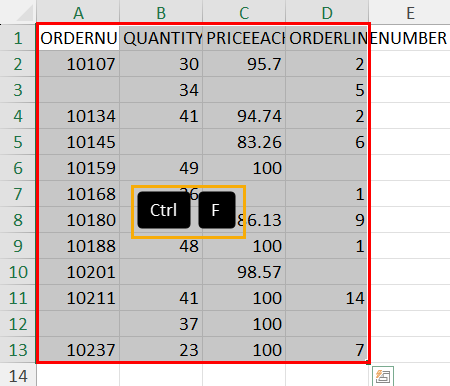The height and width of the screenshot is (386, 450).
Task: Select column C header
Action: [x=244, y=13]
